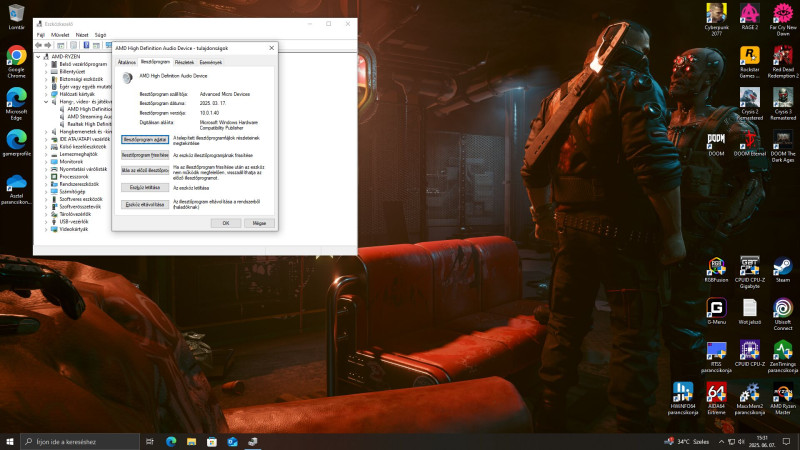Open the Cyberpunk 2077 desktop shortcut
The width and height of the screenshot is (800, 450).
click(716, 19)
